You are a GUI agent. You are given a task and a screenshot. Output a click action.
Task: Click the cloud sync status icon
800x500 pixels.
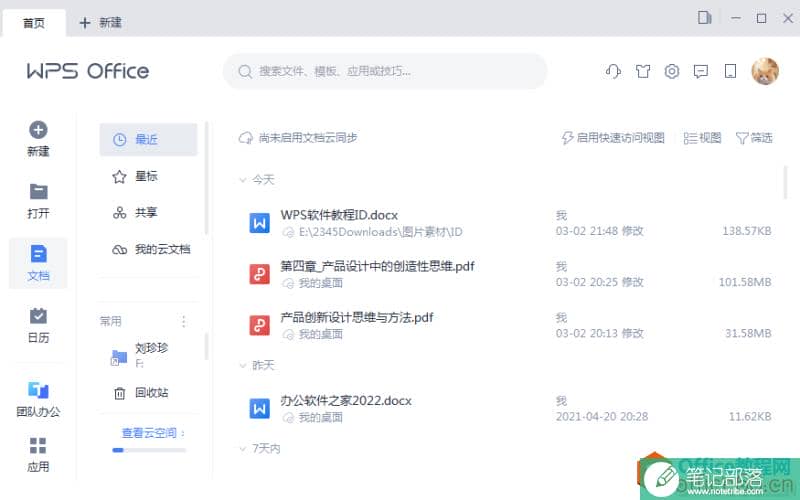point(246,138)
